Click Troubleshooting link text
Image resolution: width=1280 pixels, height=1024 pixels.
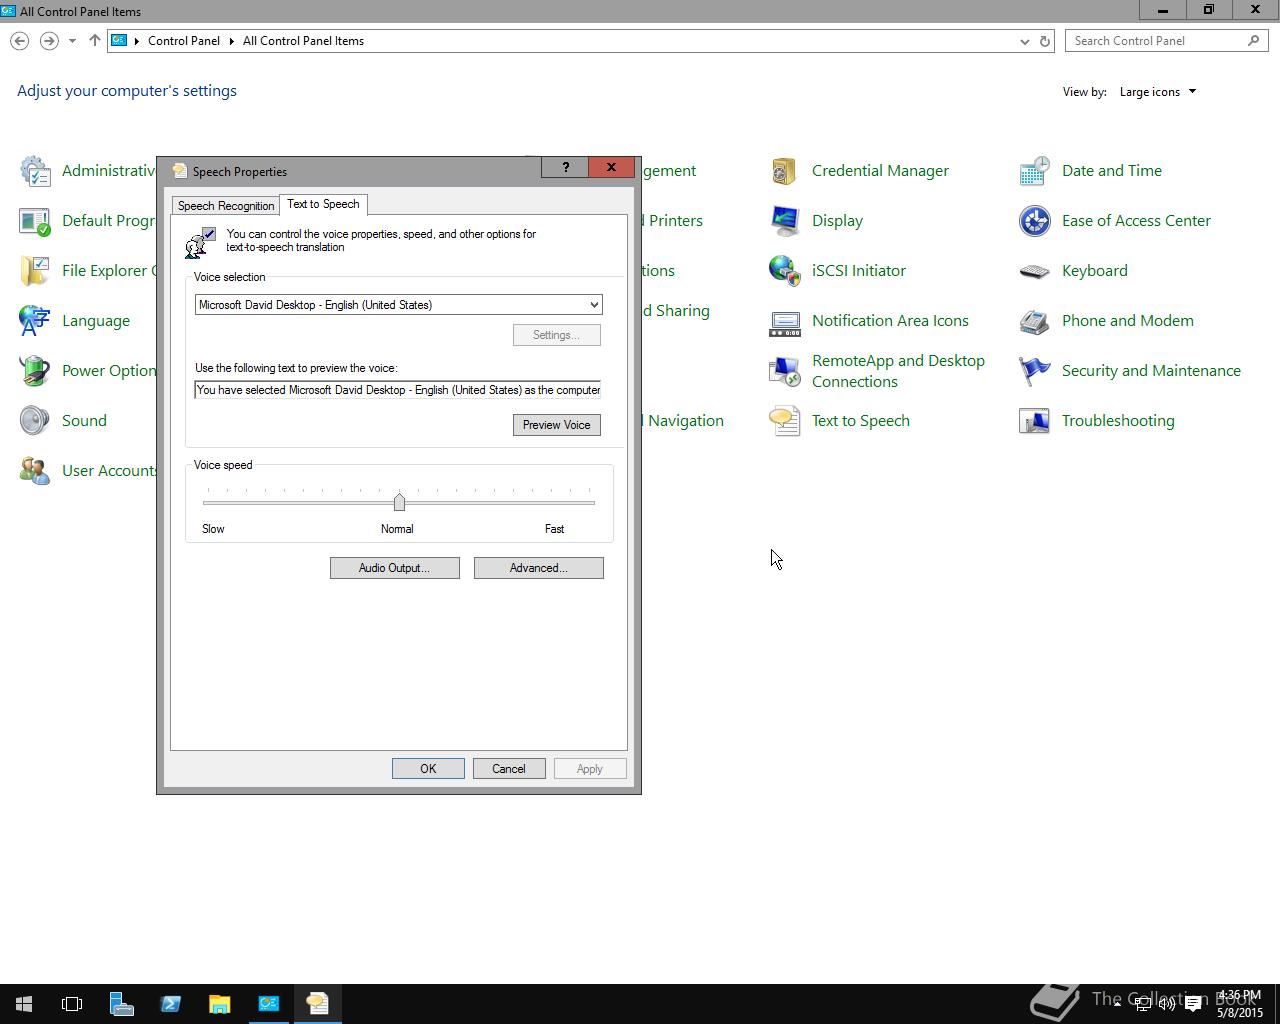[x=1118, y=421]
